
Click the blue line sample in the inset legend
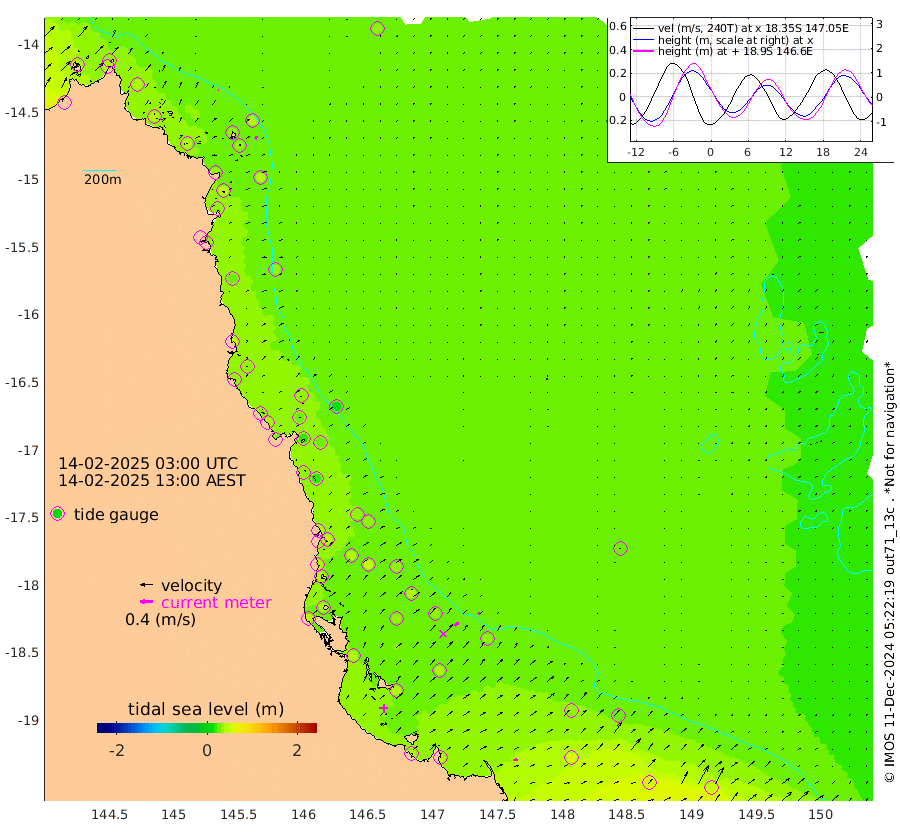coord(643,40)
